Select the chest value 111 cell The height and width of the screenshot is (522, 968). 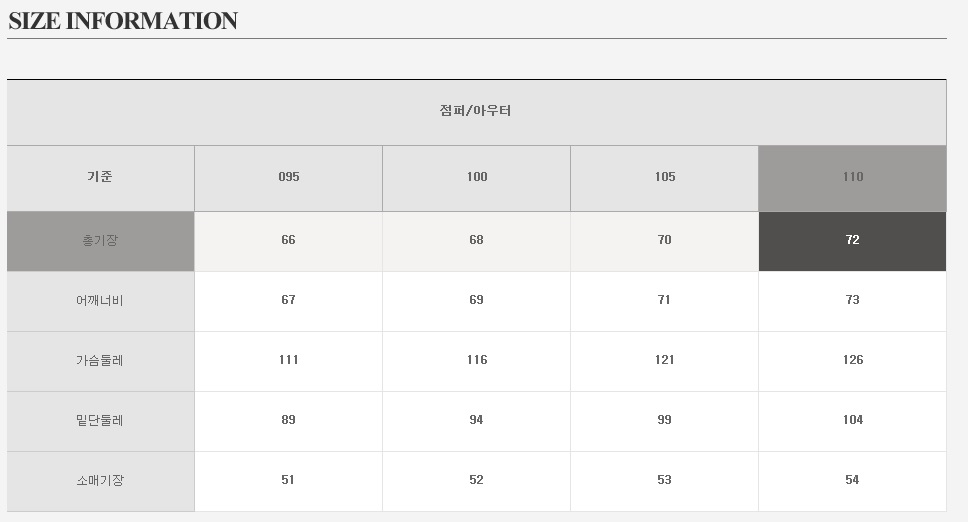(x=288, y=360)
